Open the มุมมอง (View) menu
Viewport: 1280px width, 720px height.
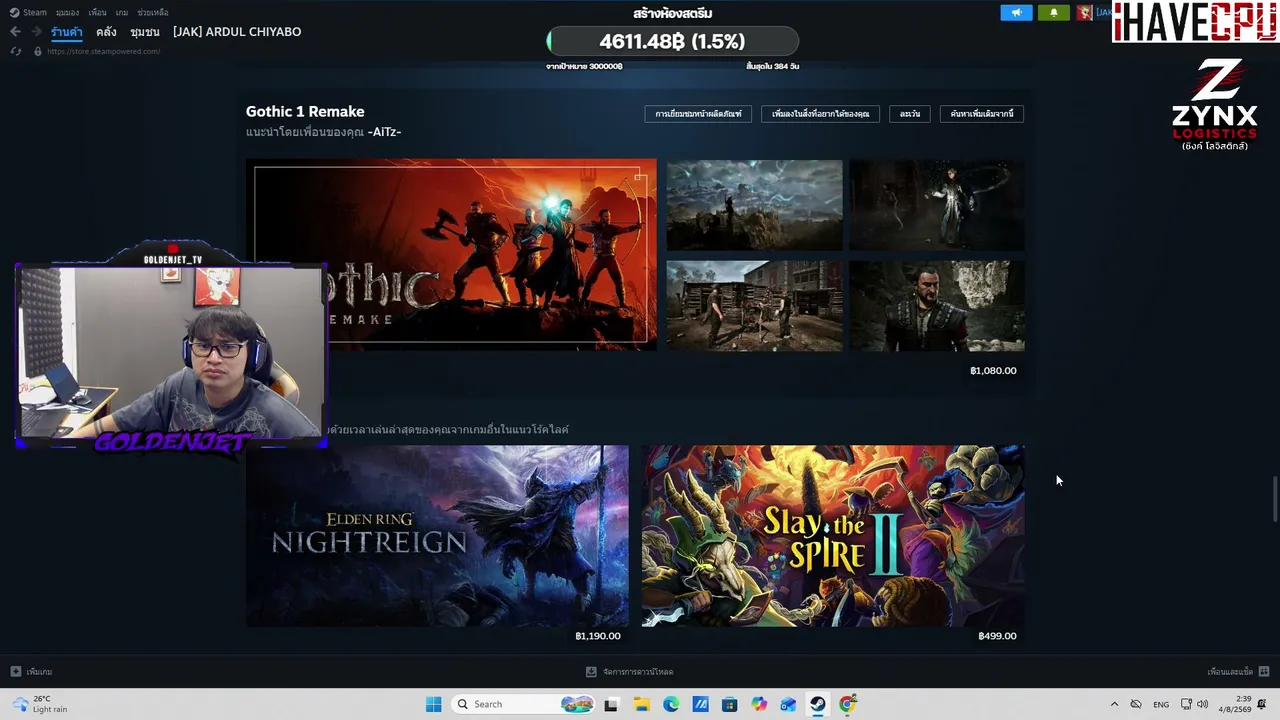67,13
